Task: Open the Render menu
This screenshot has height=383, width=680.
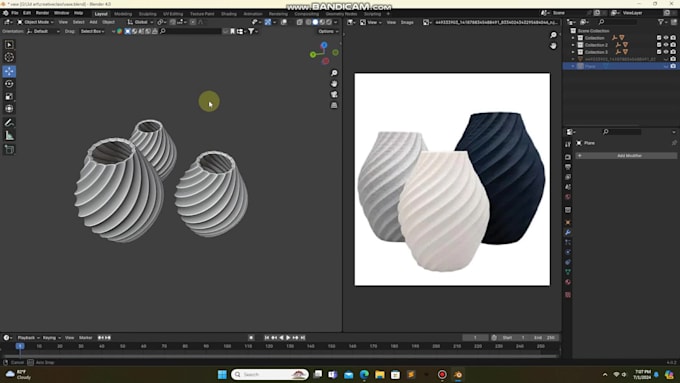Action: pos(42,13)
